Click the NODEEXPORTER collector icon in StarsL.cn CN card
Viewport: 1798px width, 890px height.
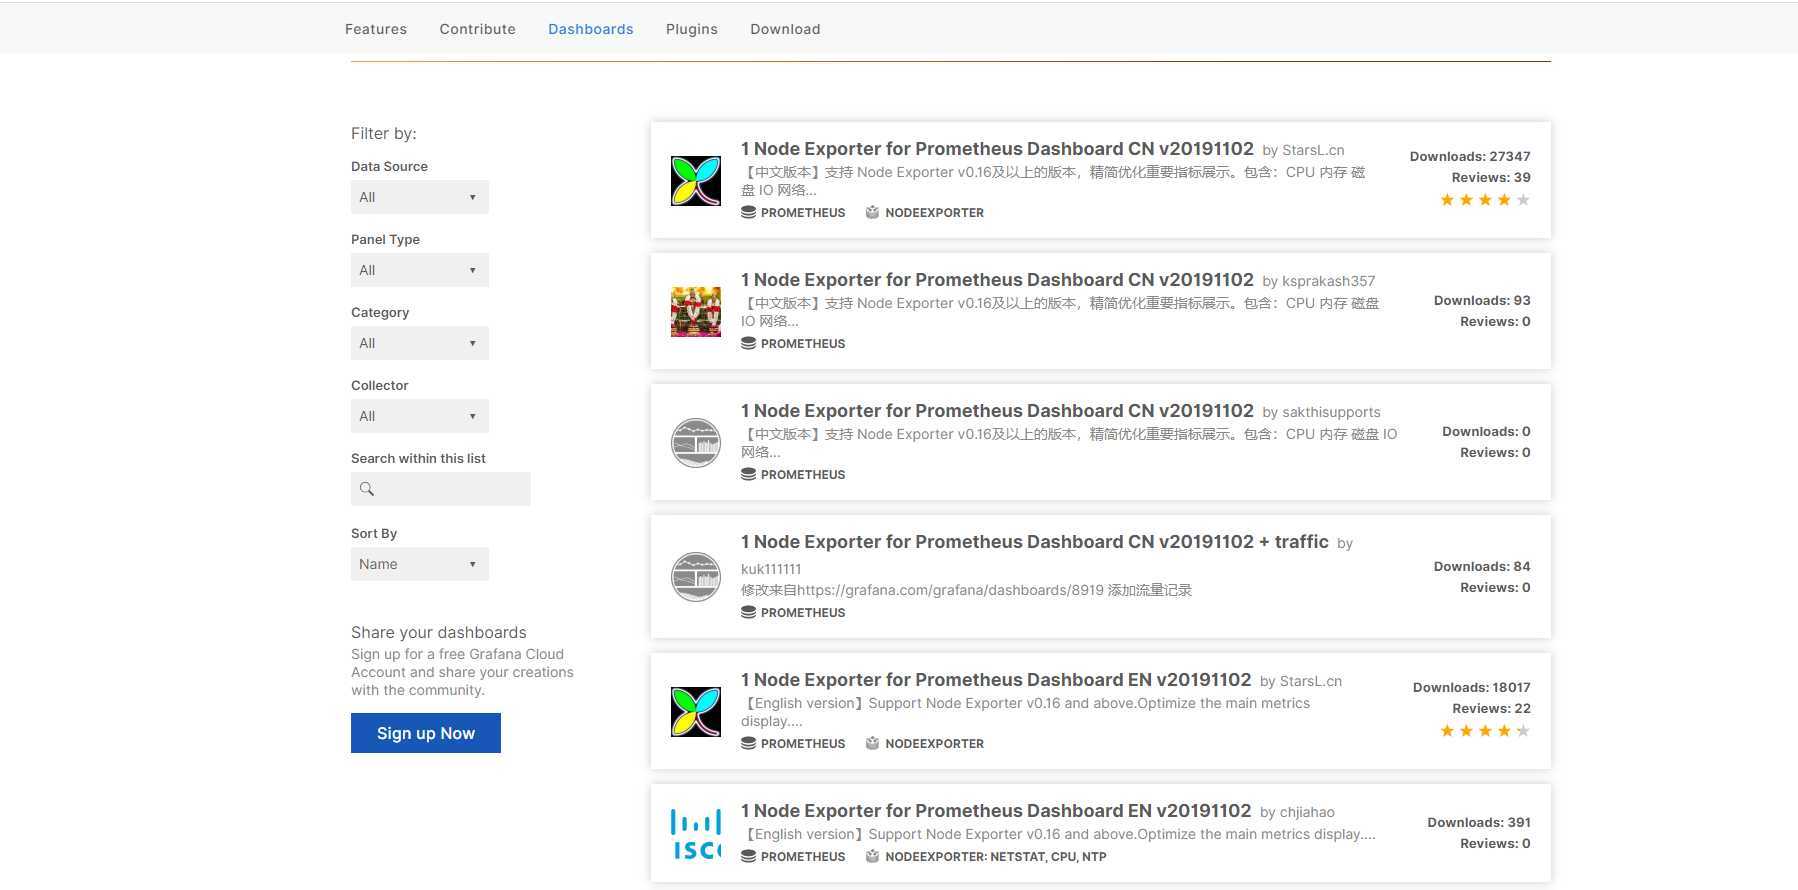872,212
